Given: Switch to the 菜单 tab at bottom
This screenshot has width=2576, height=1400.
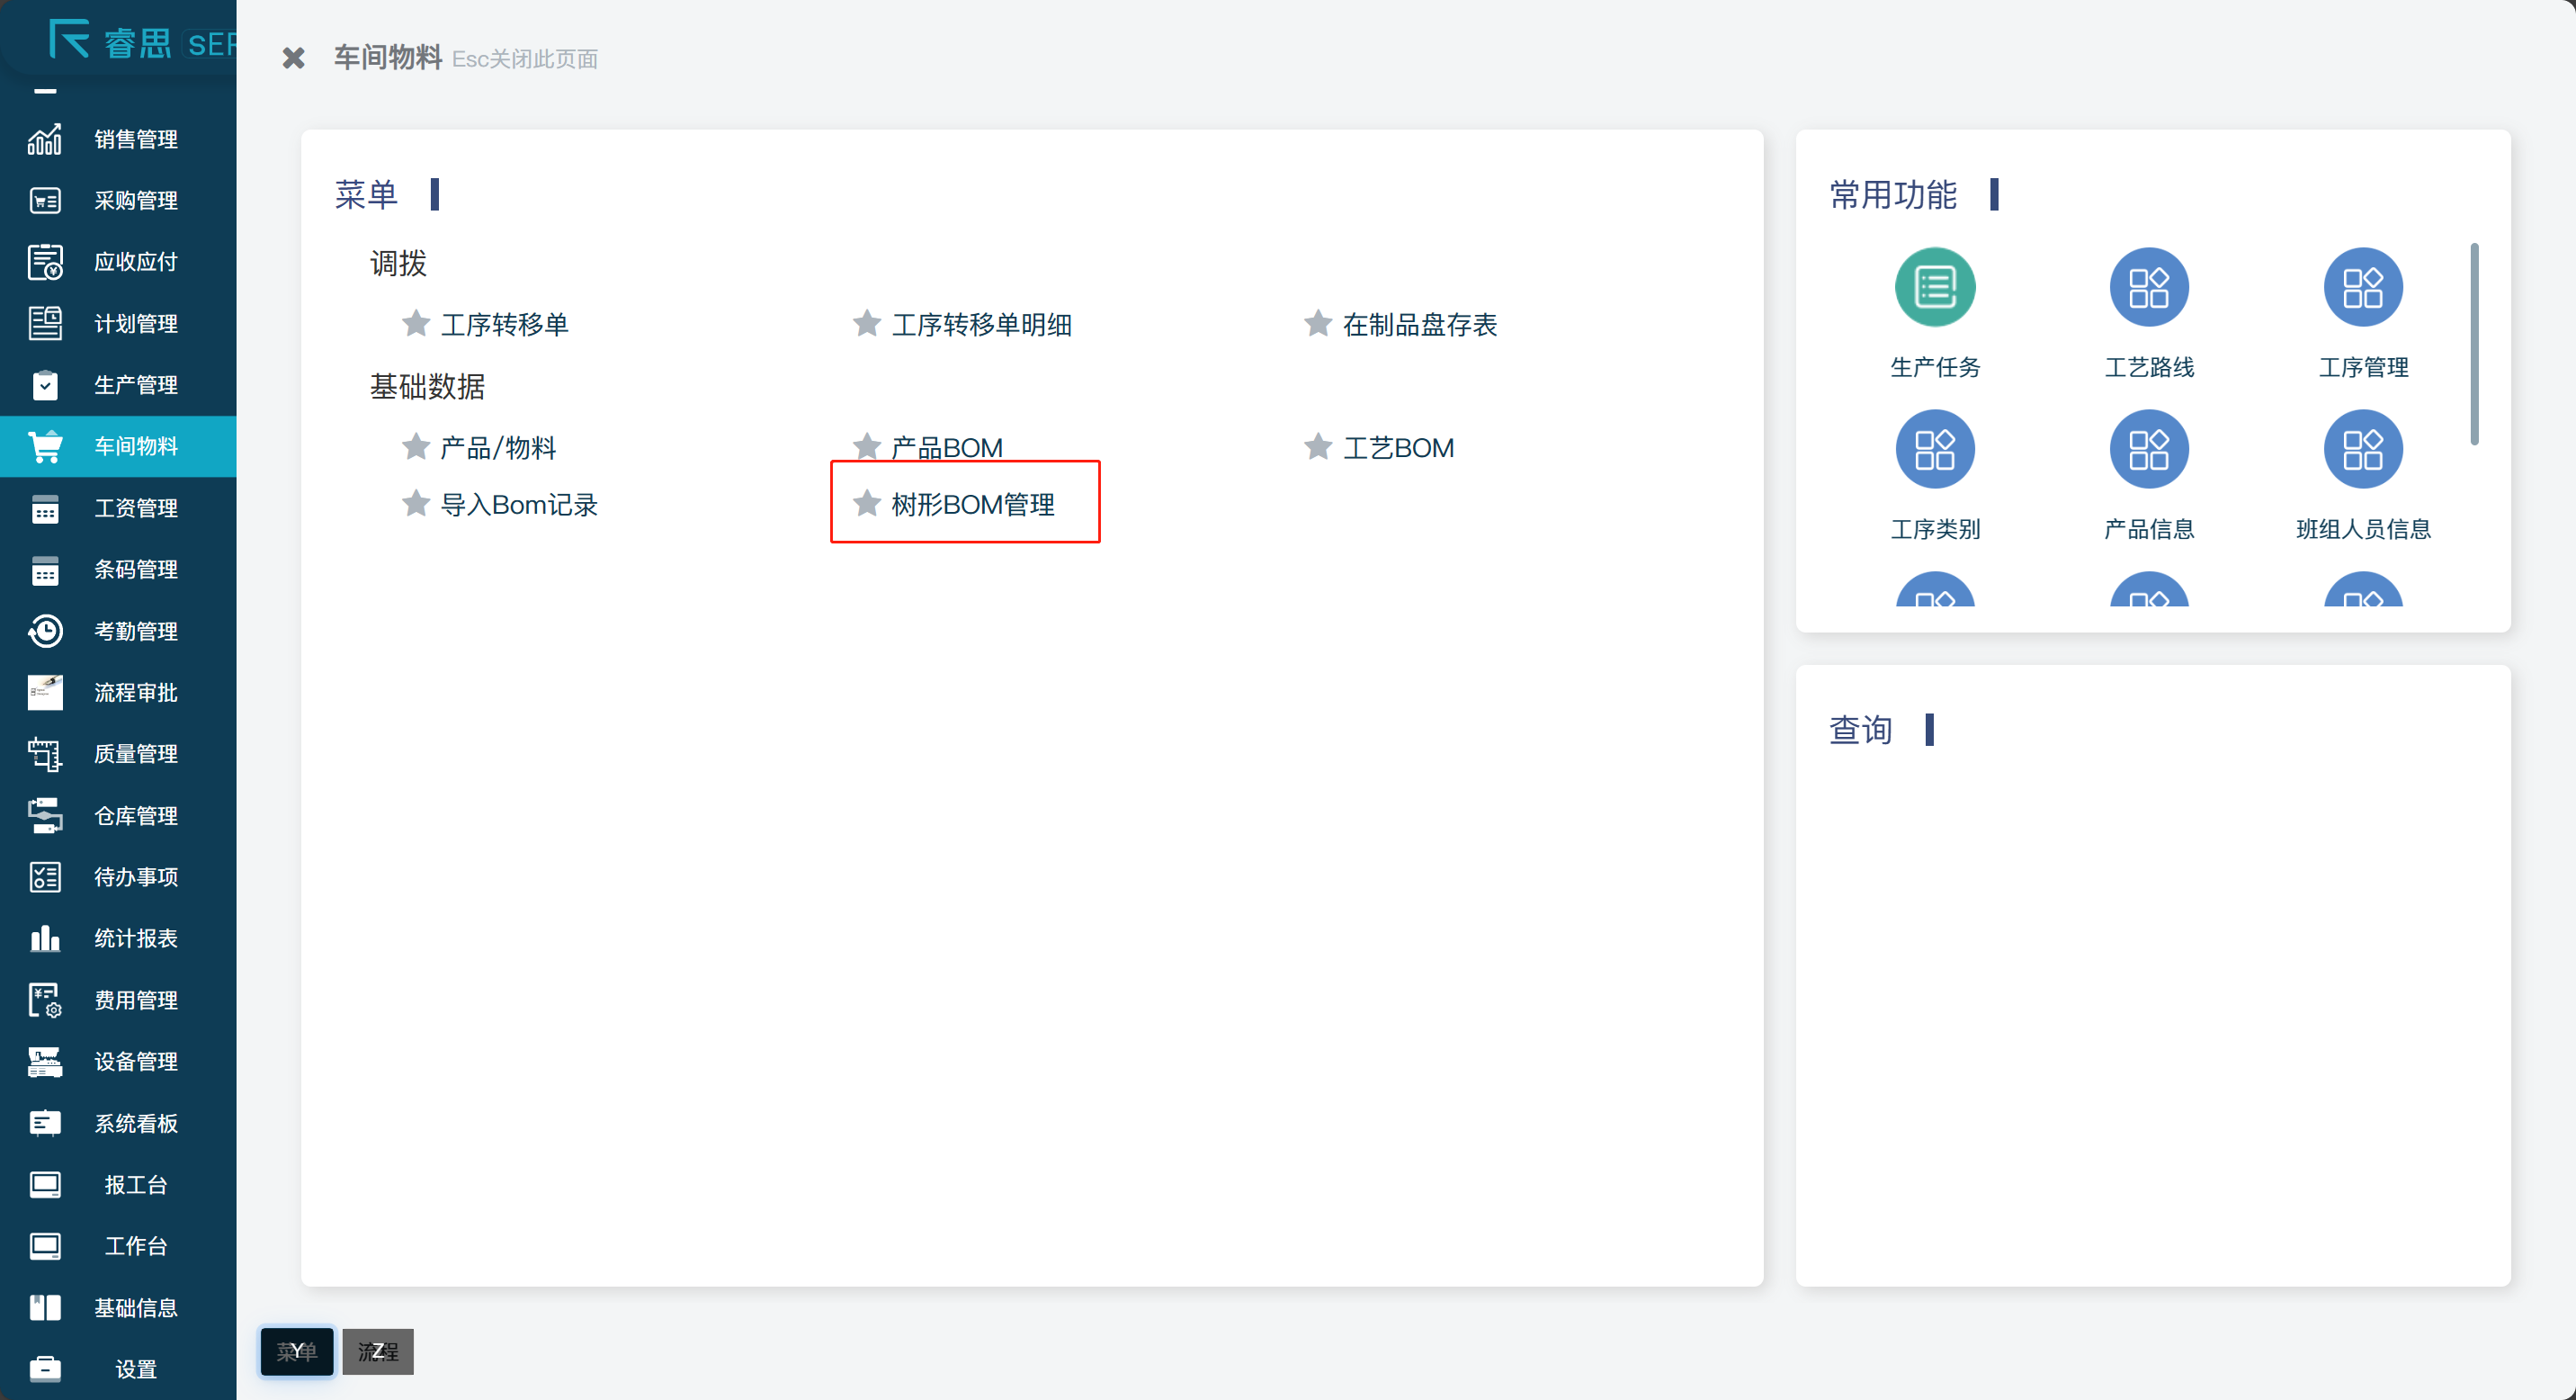Looking at the screenshot, I should point(297,1351).
